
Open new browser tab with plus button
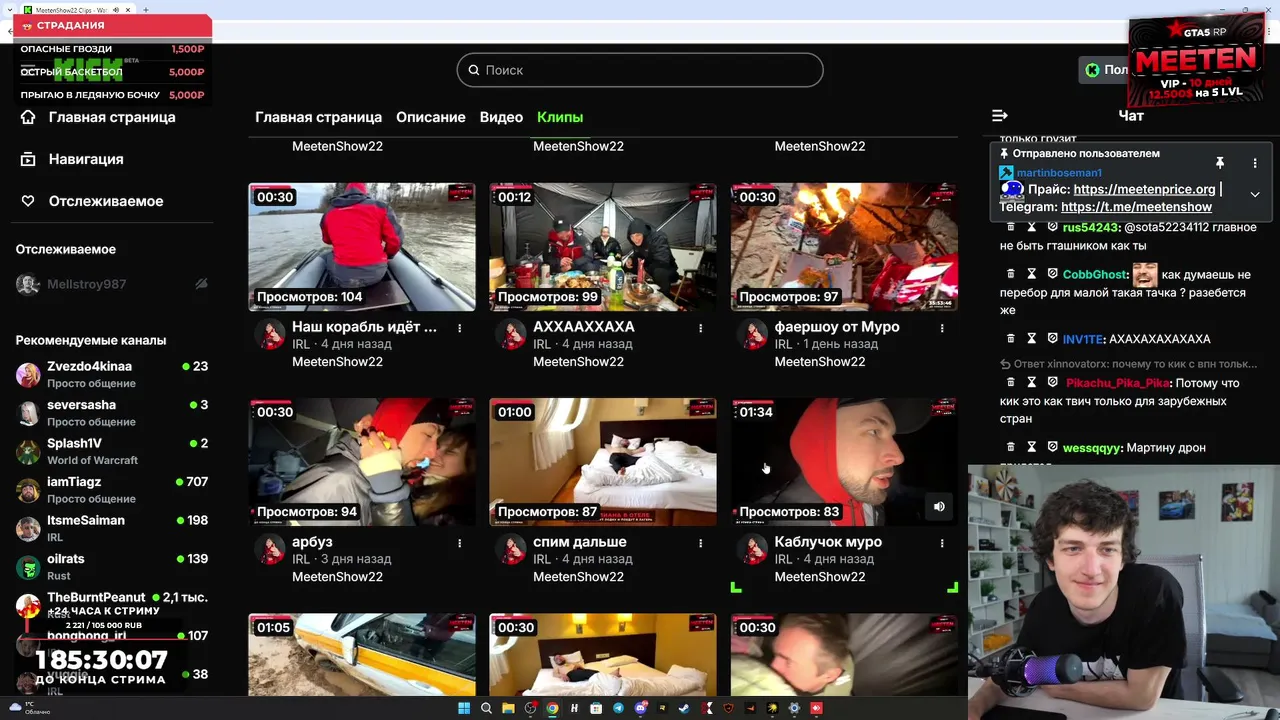click(145, 10)
